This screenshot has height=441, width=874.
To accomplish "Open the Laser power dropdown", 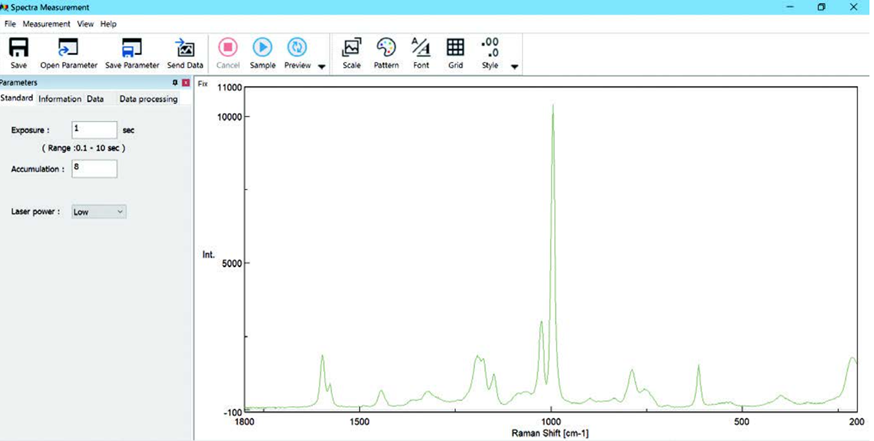I will tap(98, 212).
